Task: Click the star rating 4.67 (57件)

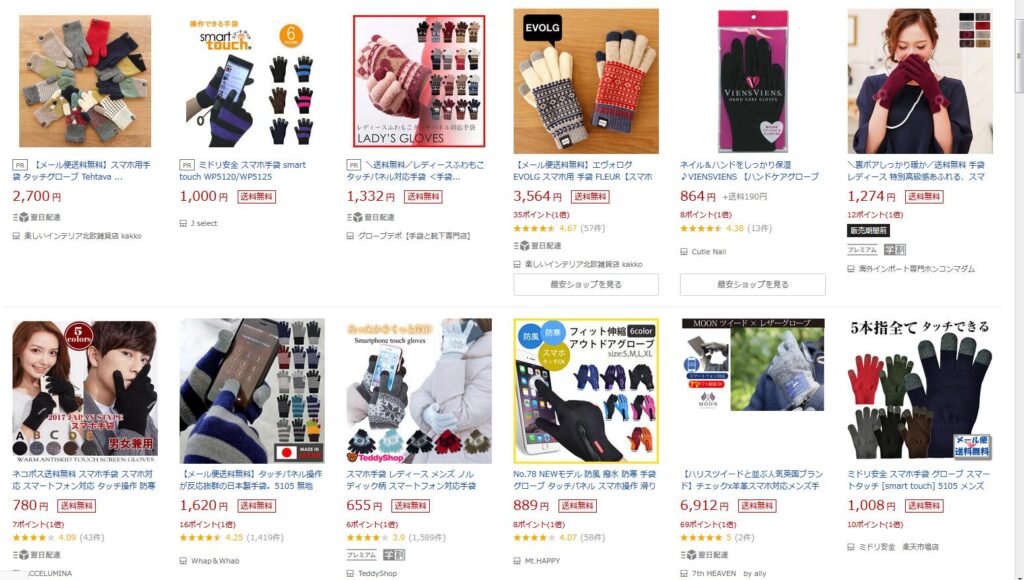Action: point(559,229)
